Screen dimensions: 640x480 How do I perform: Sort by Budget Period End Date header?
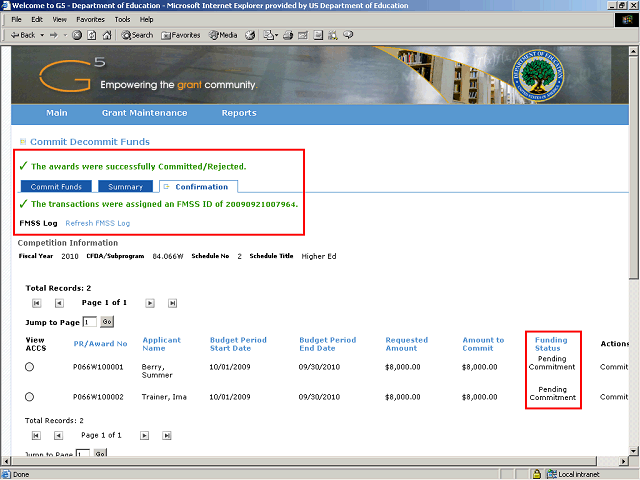pos(328,344)
